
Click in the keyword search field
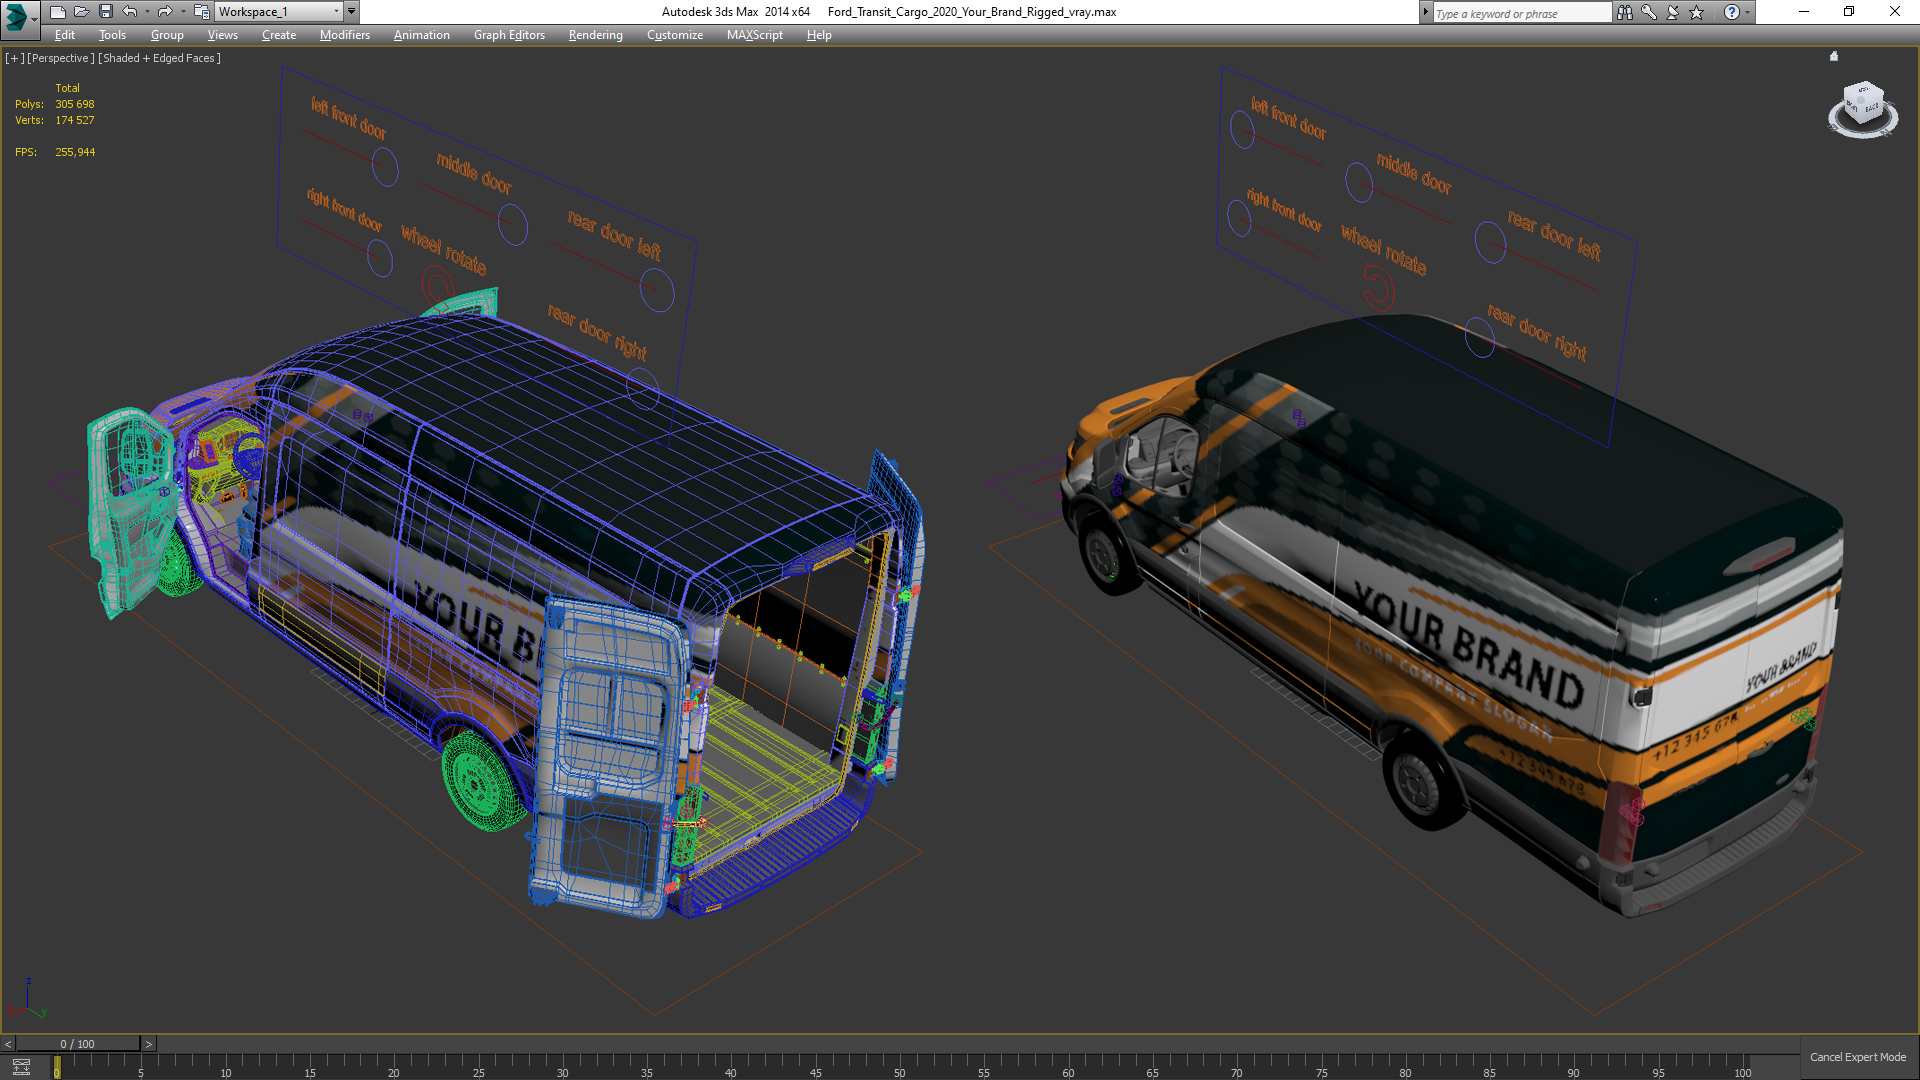pos(1521,13)
